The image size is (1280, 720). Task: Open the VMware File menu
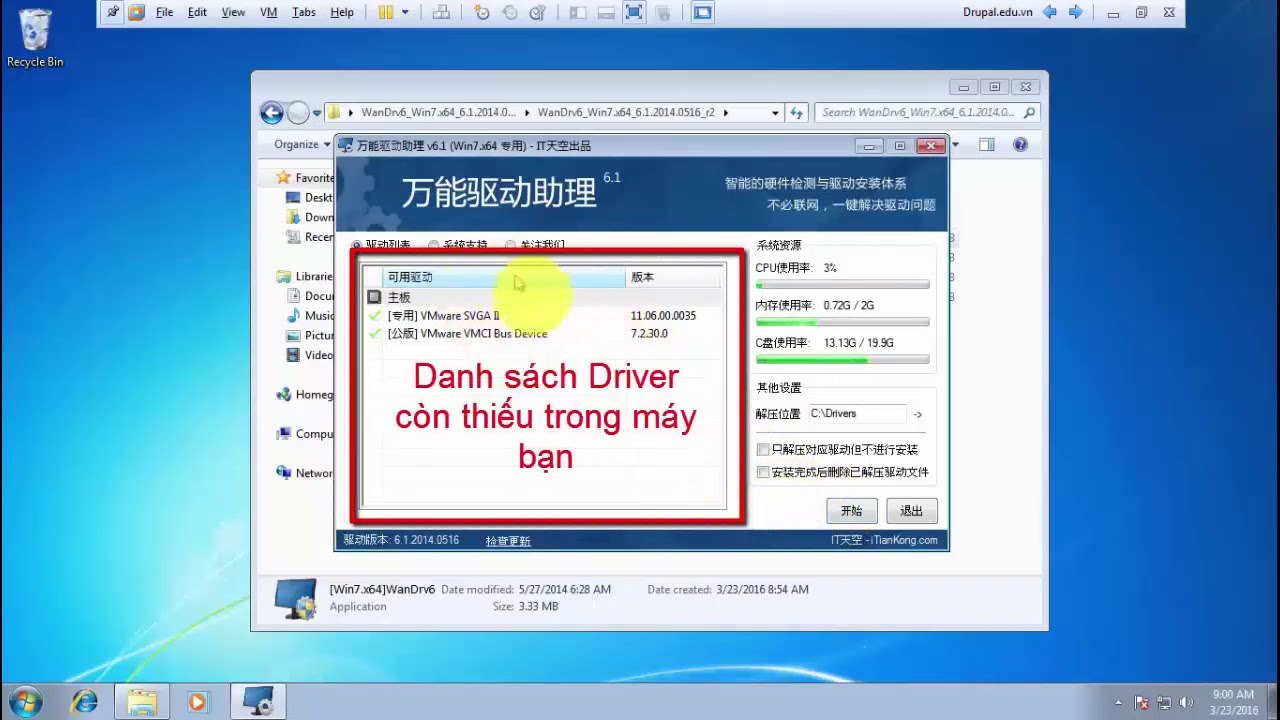164,12
